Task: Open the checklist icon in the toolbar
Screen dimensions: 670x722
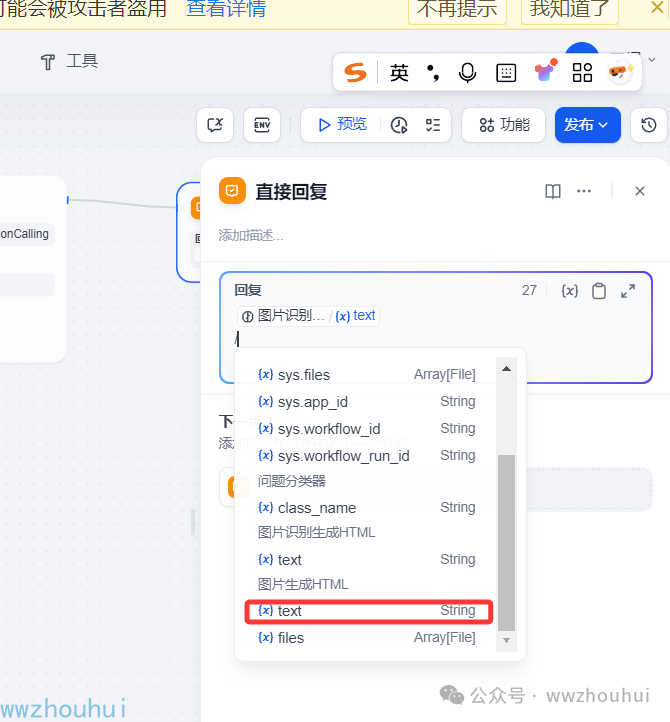Action: 433,125
